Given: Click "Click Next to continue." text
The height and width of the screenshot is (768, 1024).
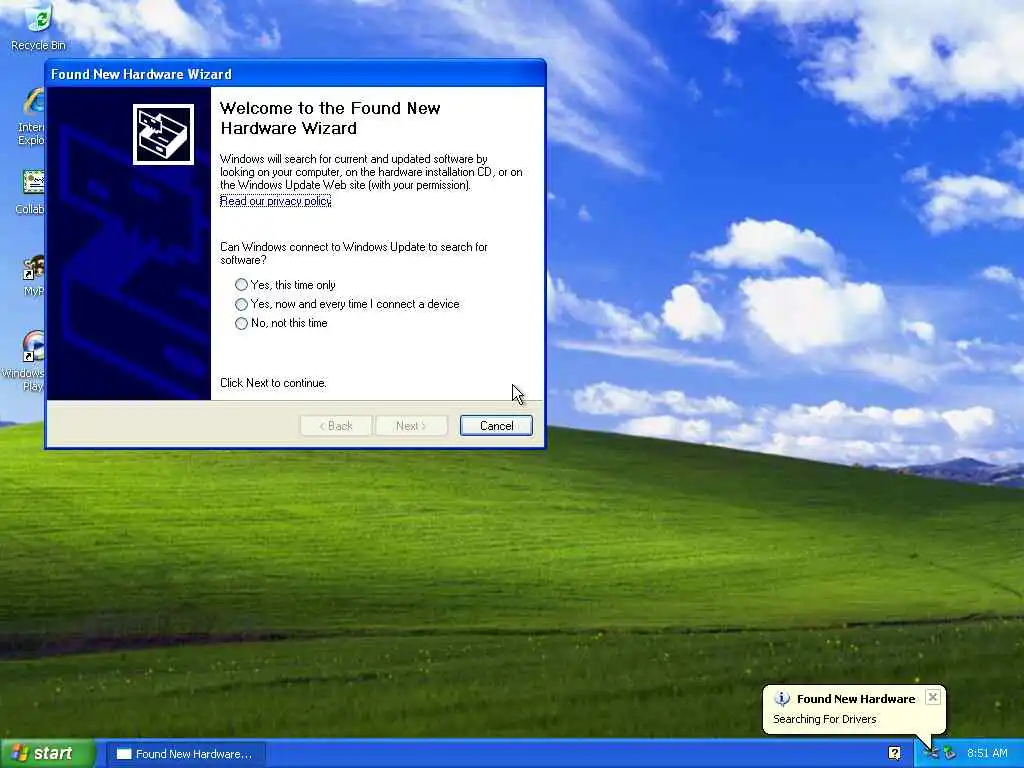Looking at the screenshot, I should (273, 383).
